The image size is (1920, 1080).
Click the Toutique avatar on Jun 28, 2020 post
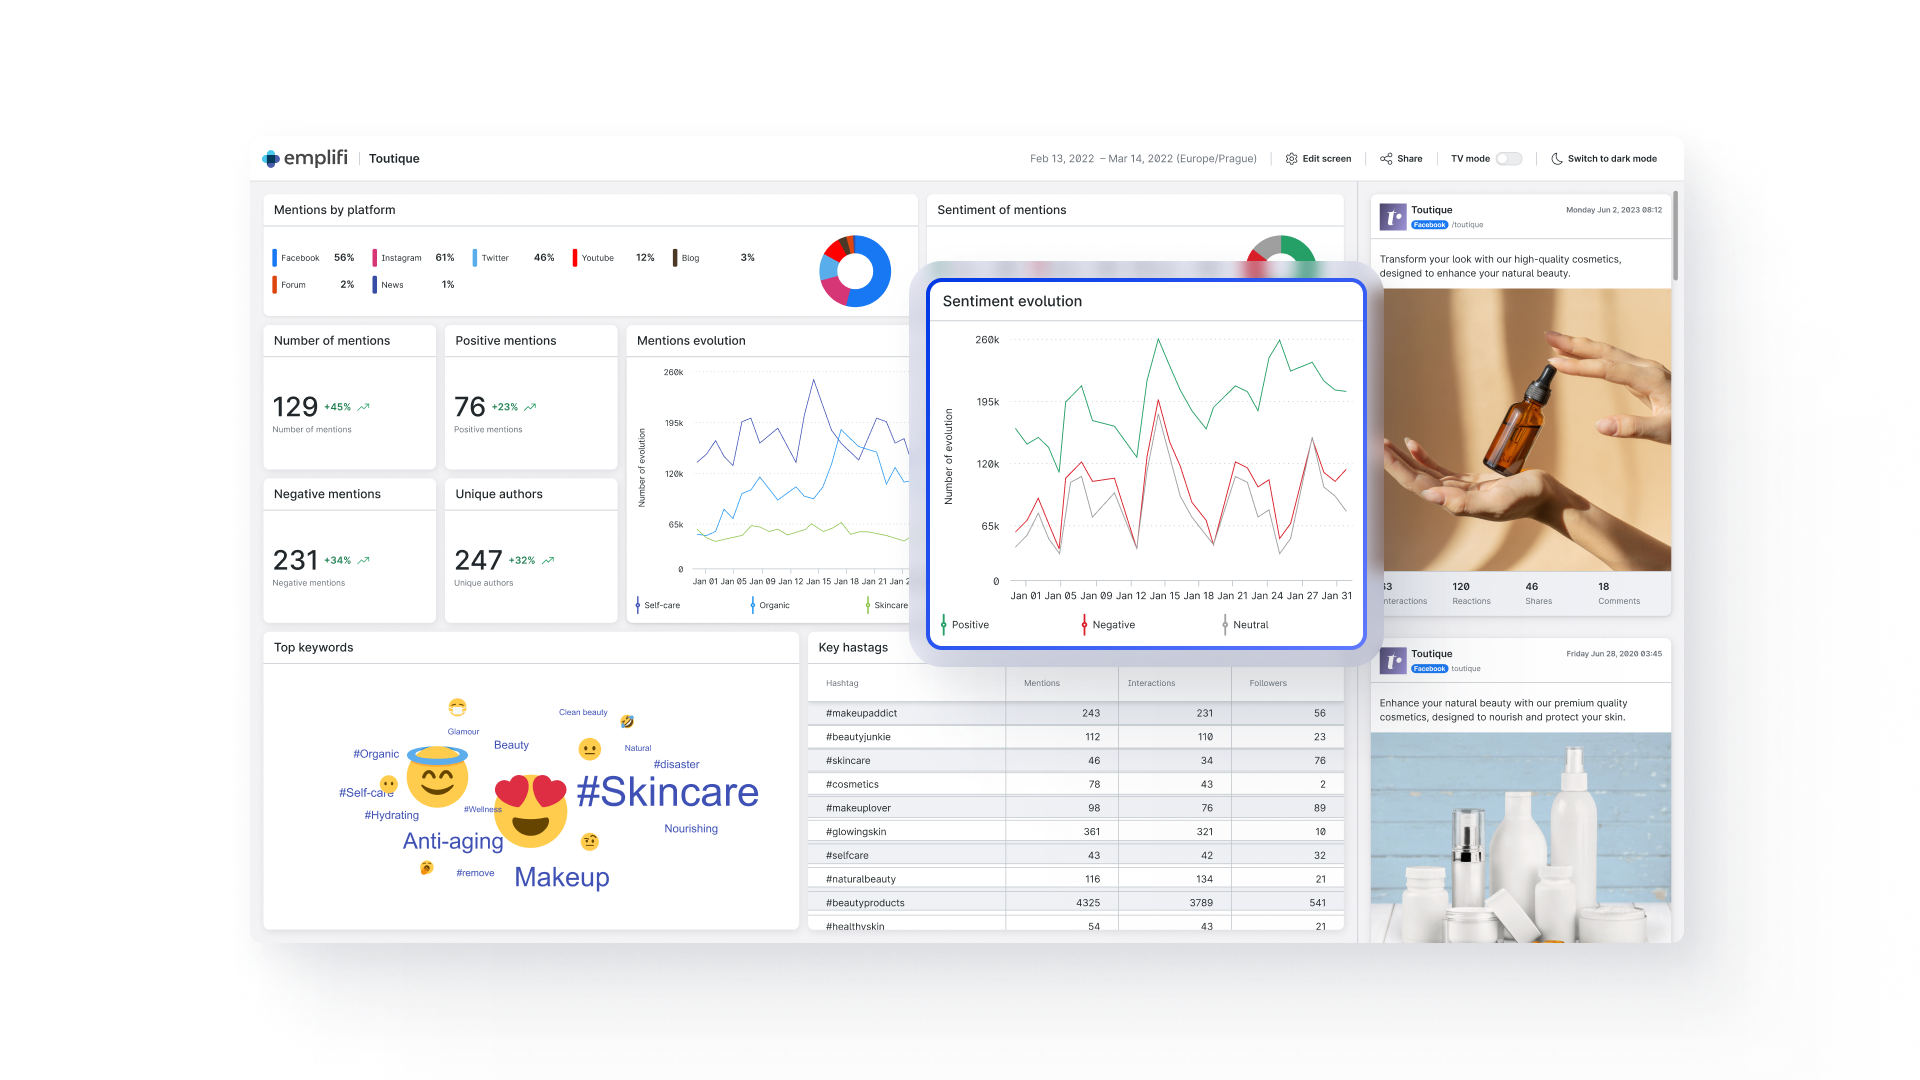(1393, 661)
